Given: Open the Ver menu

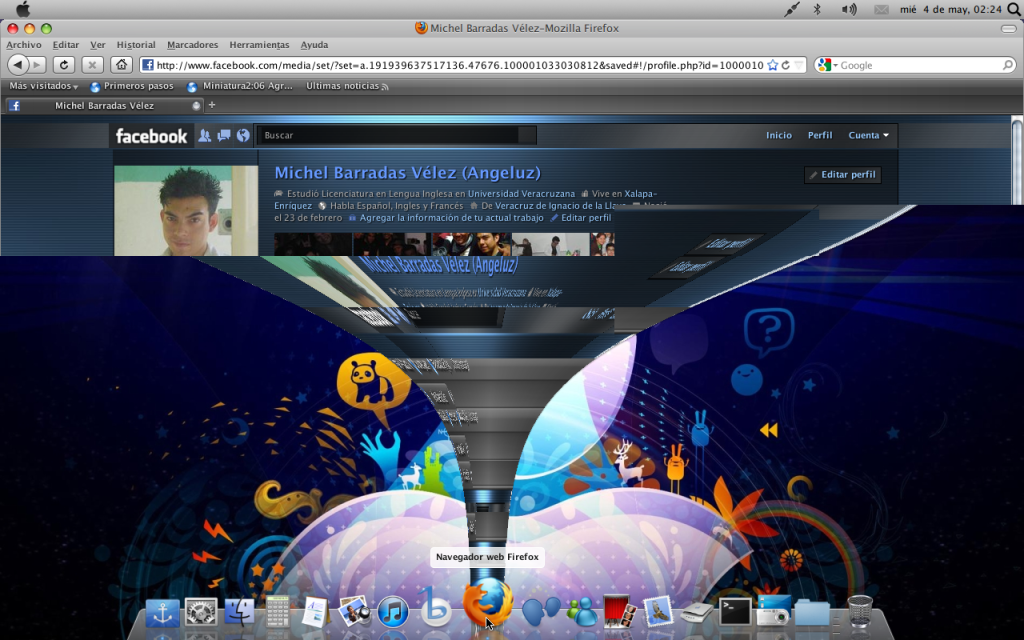Looking at the screenshot, I should click(x=98, y=45).
